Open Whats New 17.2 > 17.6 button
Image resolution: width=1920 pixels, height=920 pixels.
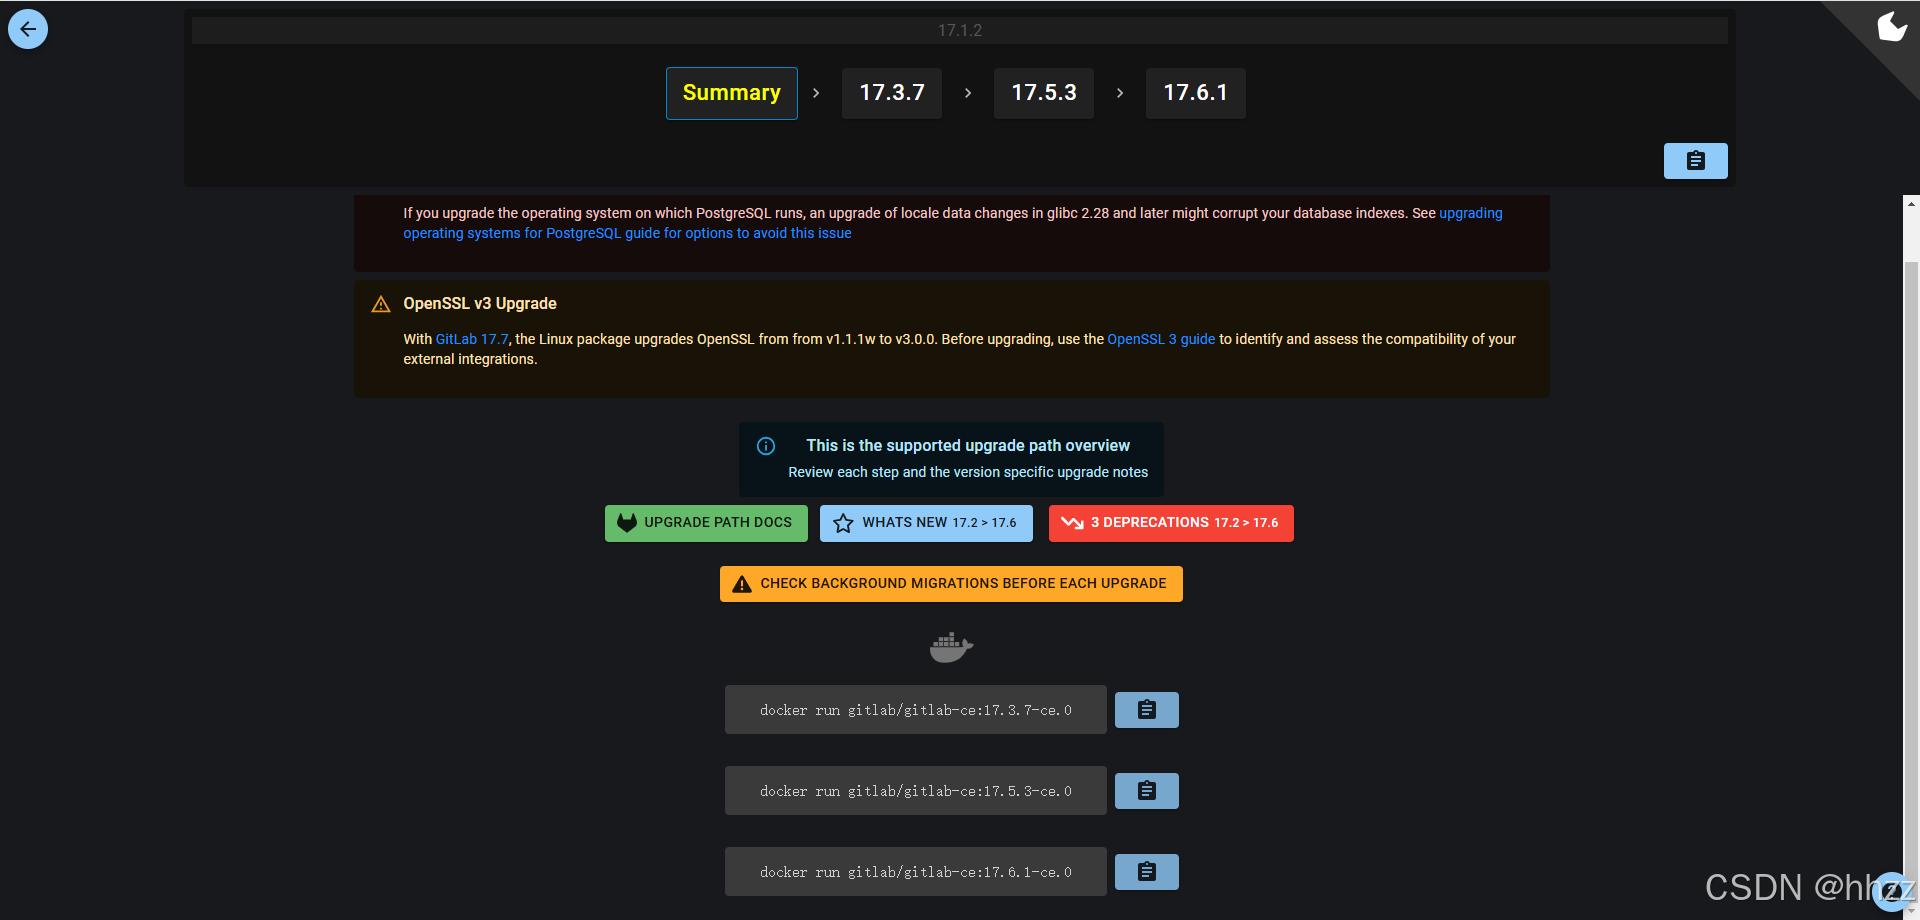tap(926, 523)
